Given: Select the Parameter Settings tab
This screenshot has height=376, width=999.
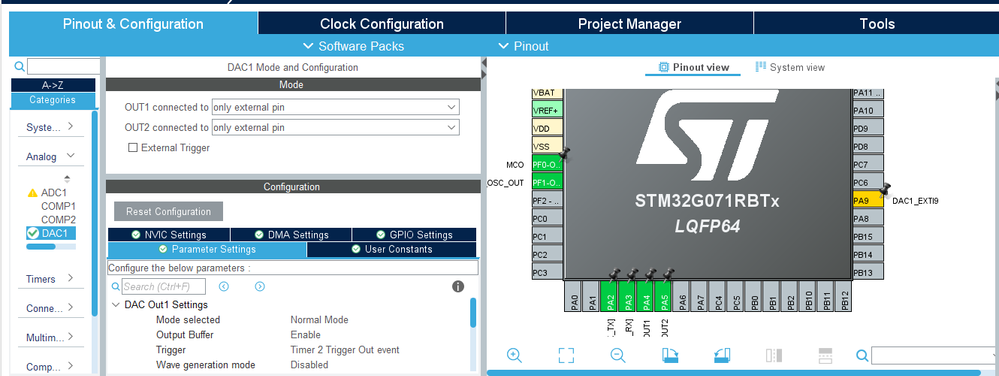Looking at the screenshot, I should click(207, 249).
